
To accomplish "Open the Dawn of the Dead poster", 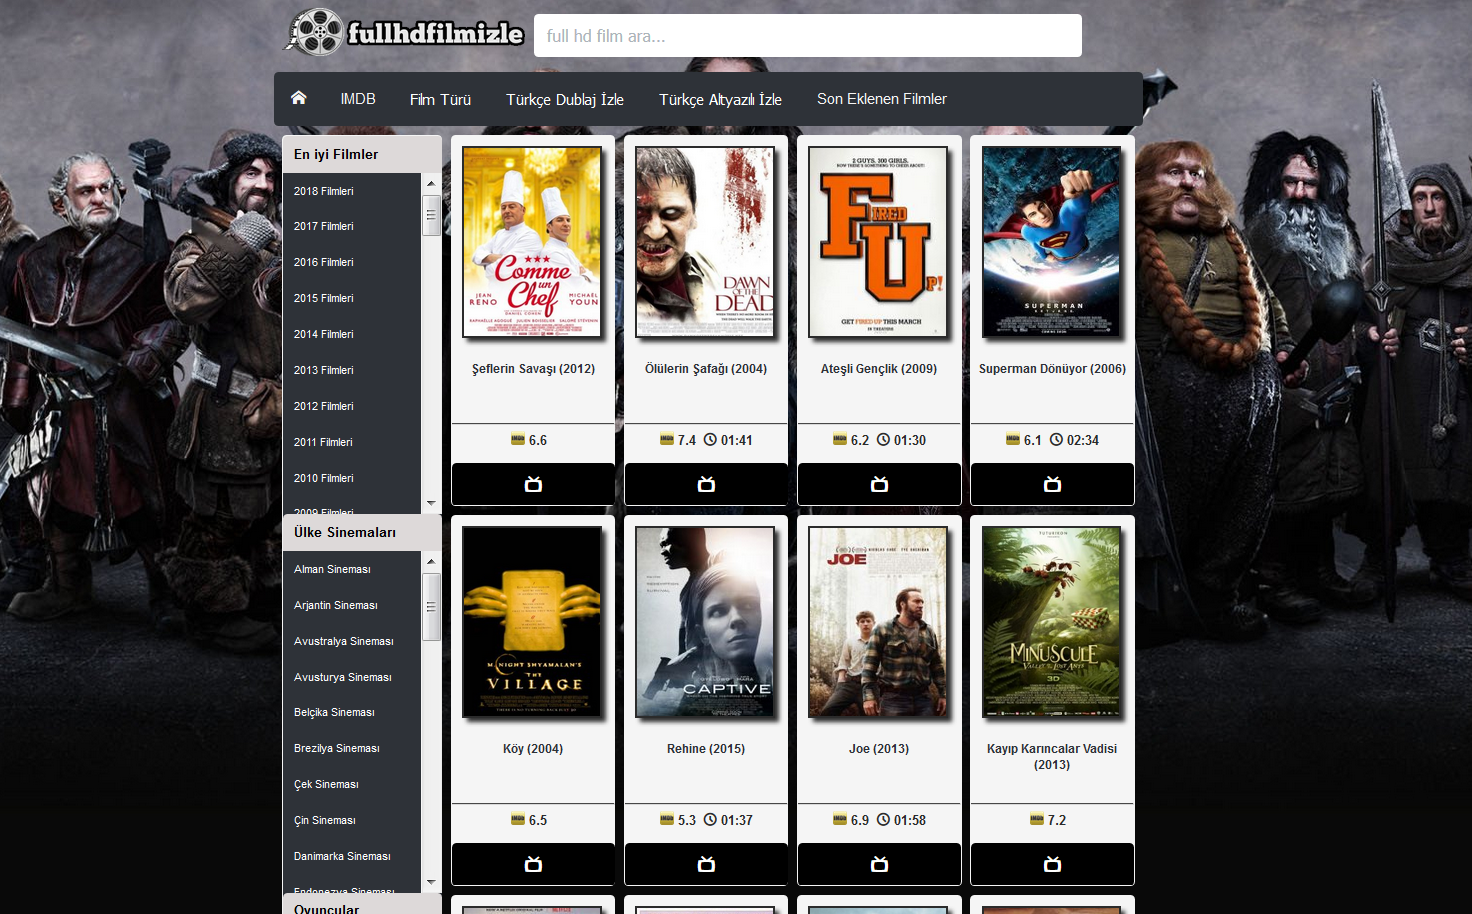I will pos(705,242).
